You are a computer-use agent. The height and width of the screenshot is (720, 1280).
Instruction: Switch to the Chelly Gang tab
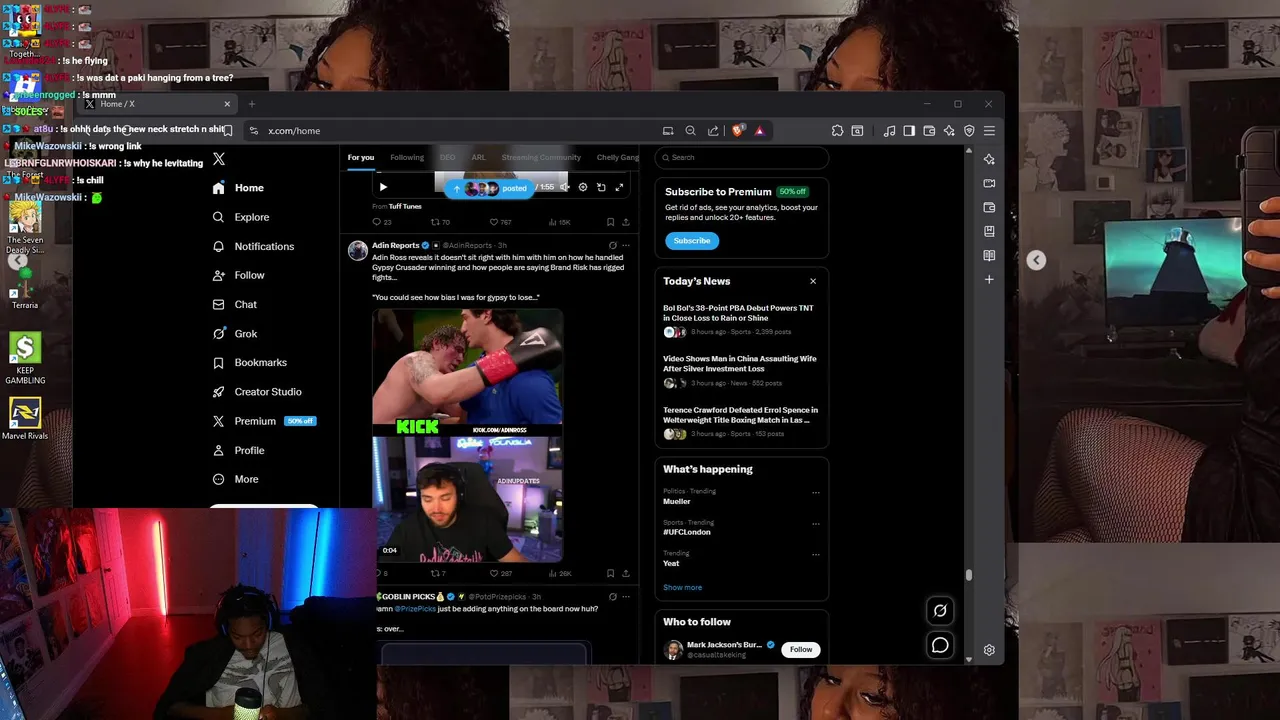618,157
